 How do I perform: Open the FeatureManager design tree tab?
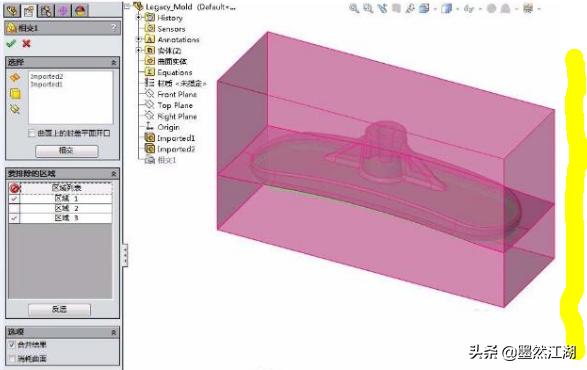[x=12, y=10]
